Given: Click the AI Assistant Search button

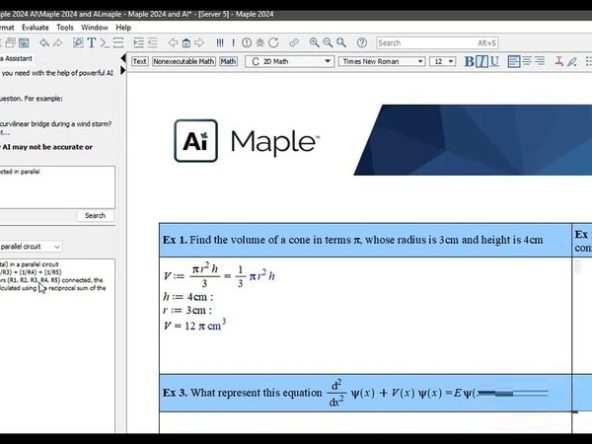Looking at the screenshot, I should click(95, 216).
